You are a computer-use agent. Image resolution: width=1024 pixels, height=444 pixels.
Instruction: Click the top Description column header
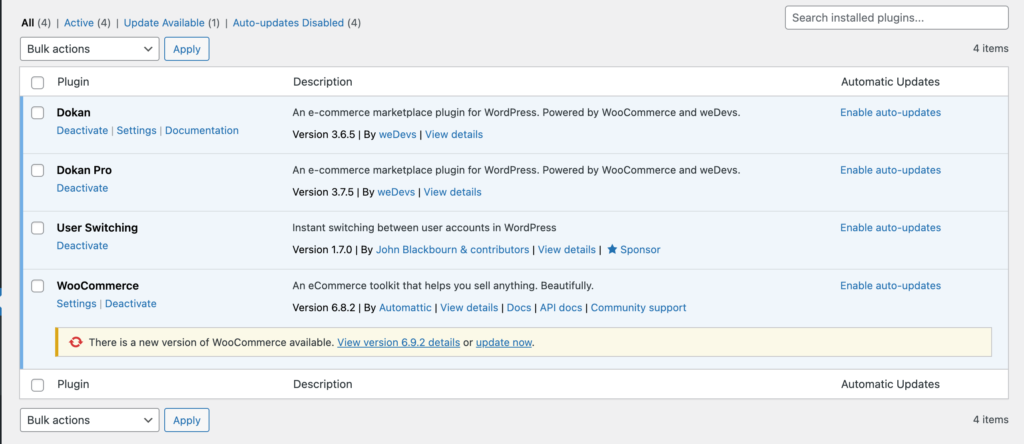tap(323, 82)
